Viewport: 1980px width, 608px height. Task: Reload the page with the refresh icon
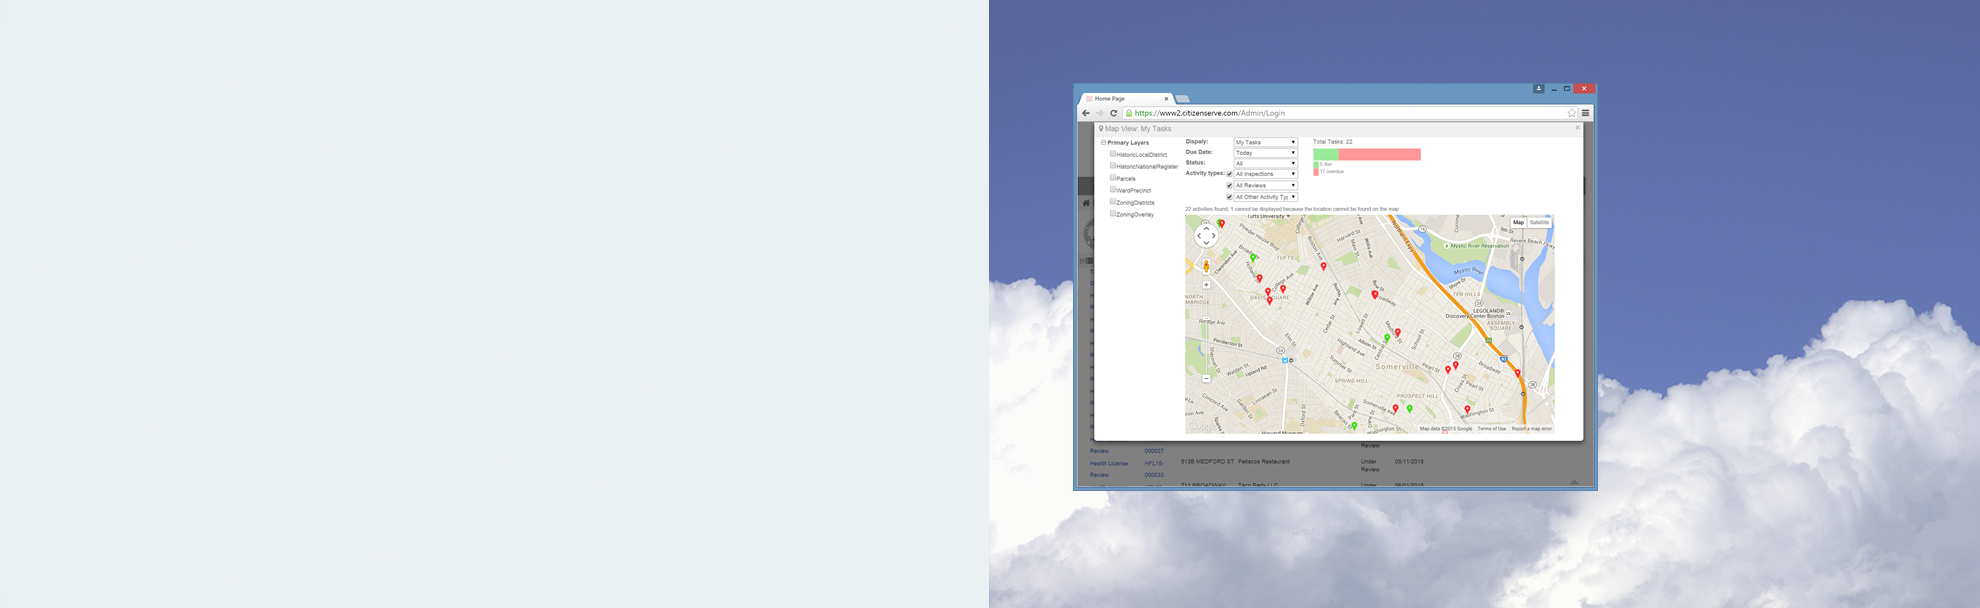coord(1113,113)
